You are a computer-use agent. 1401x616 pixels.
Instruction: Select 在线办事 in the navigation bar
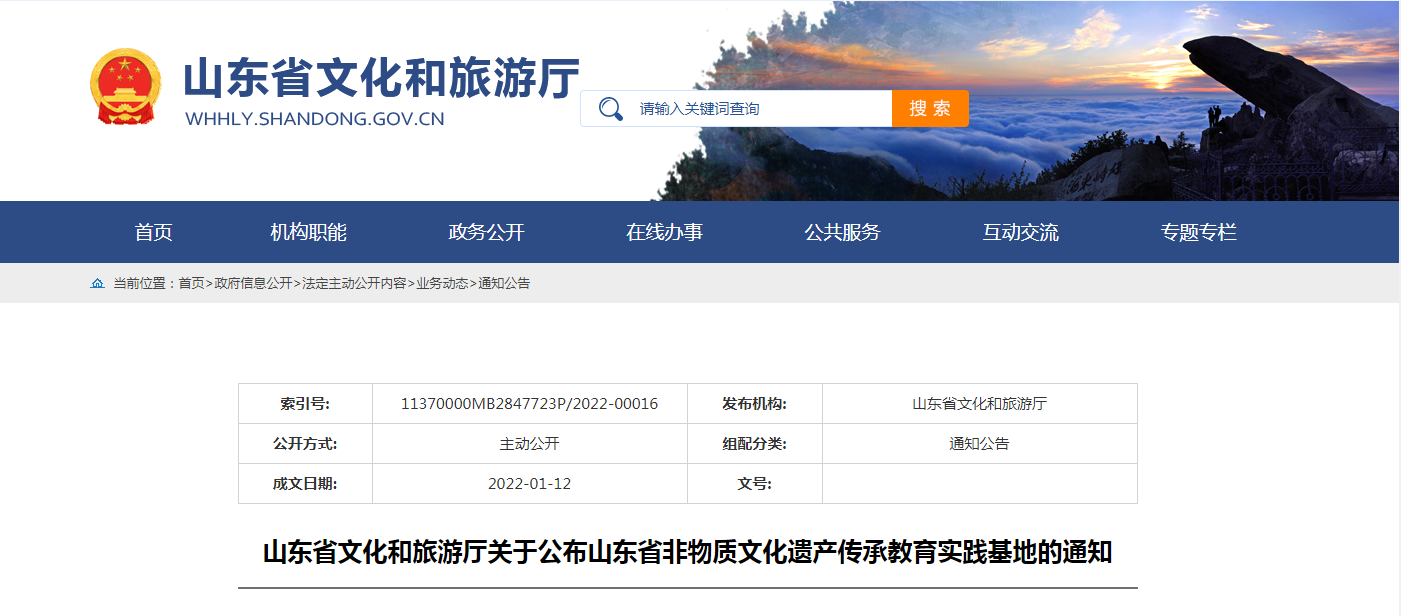[x=664, y=232]
